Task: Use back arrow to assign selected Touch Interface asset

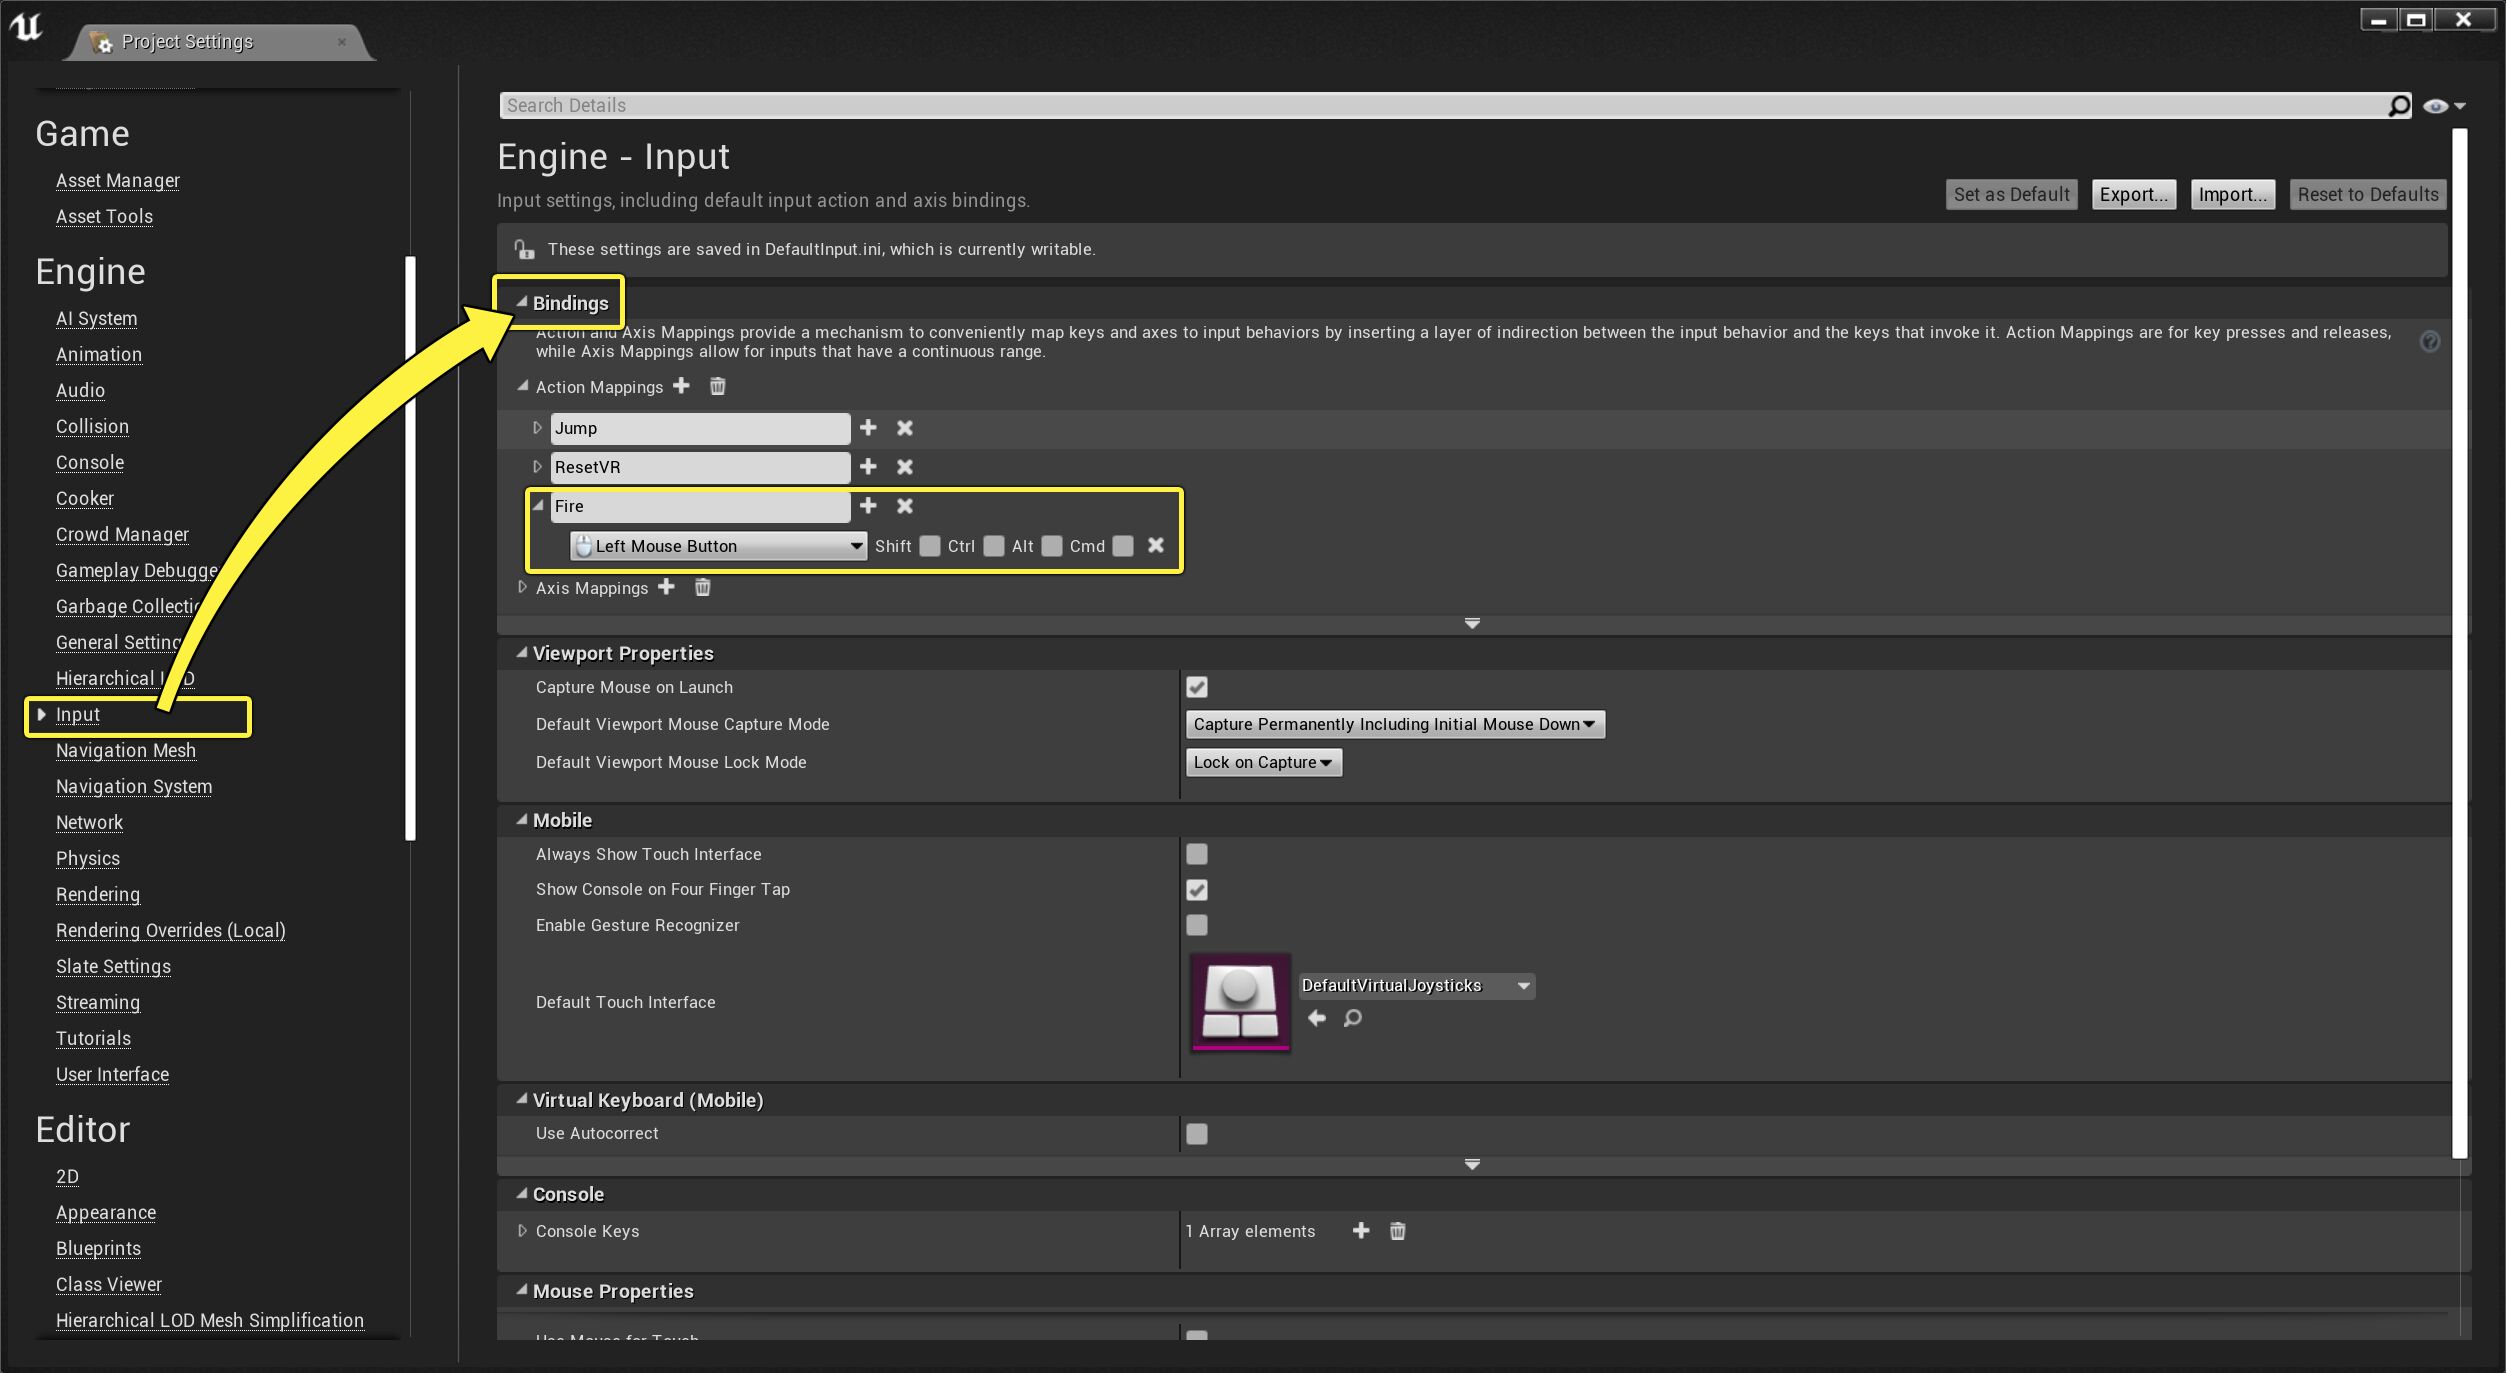Action: [x=1316, y=1018]
